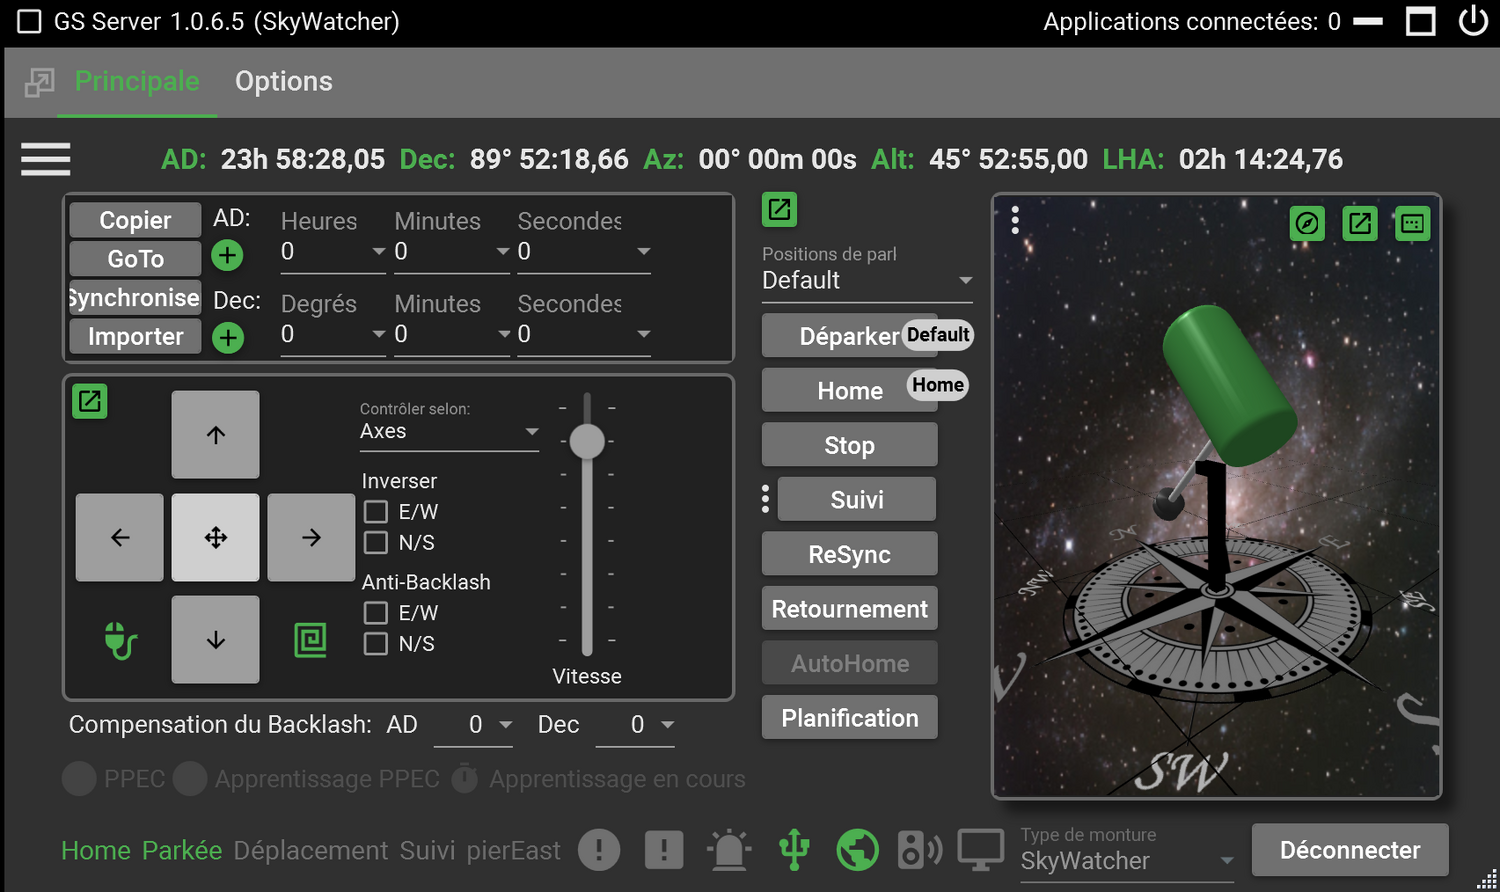The image size is (1500, 892).
Task: Pop out the park positions panel
Action: (x=780, y=209)
